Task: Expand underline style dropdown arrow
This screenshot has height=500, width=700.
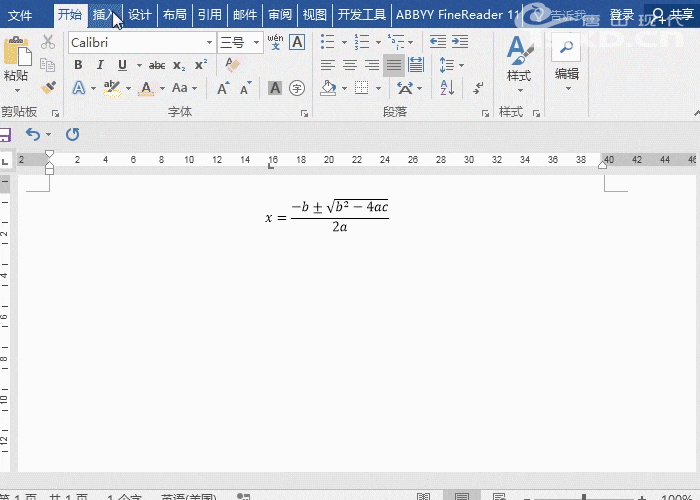Action: (x=139, y=66)
